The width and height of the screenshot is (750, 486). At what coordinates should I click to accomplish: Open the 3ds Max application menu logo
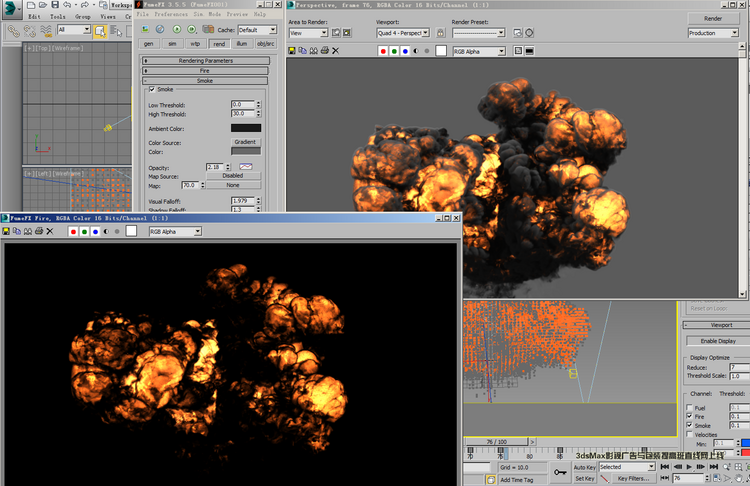(x=10, y=9)
